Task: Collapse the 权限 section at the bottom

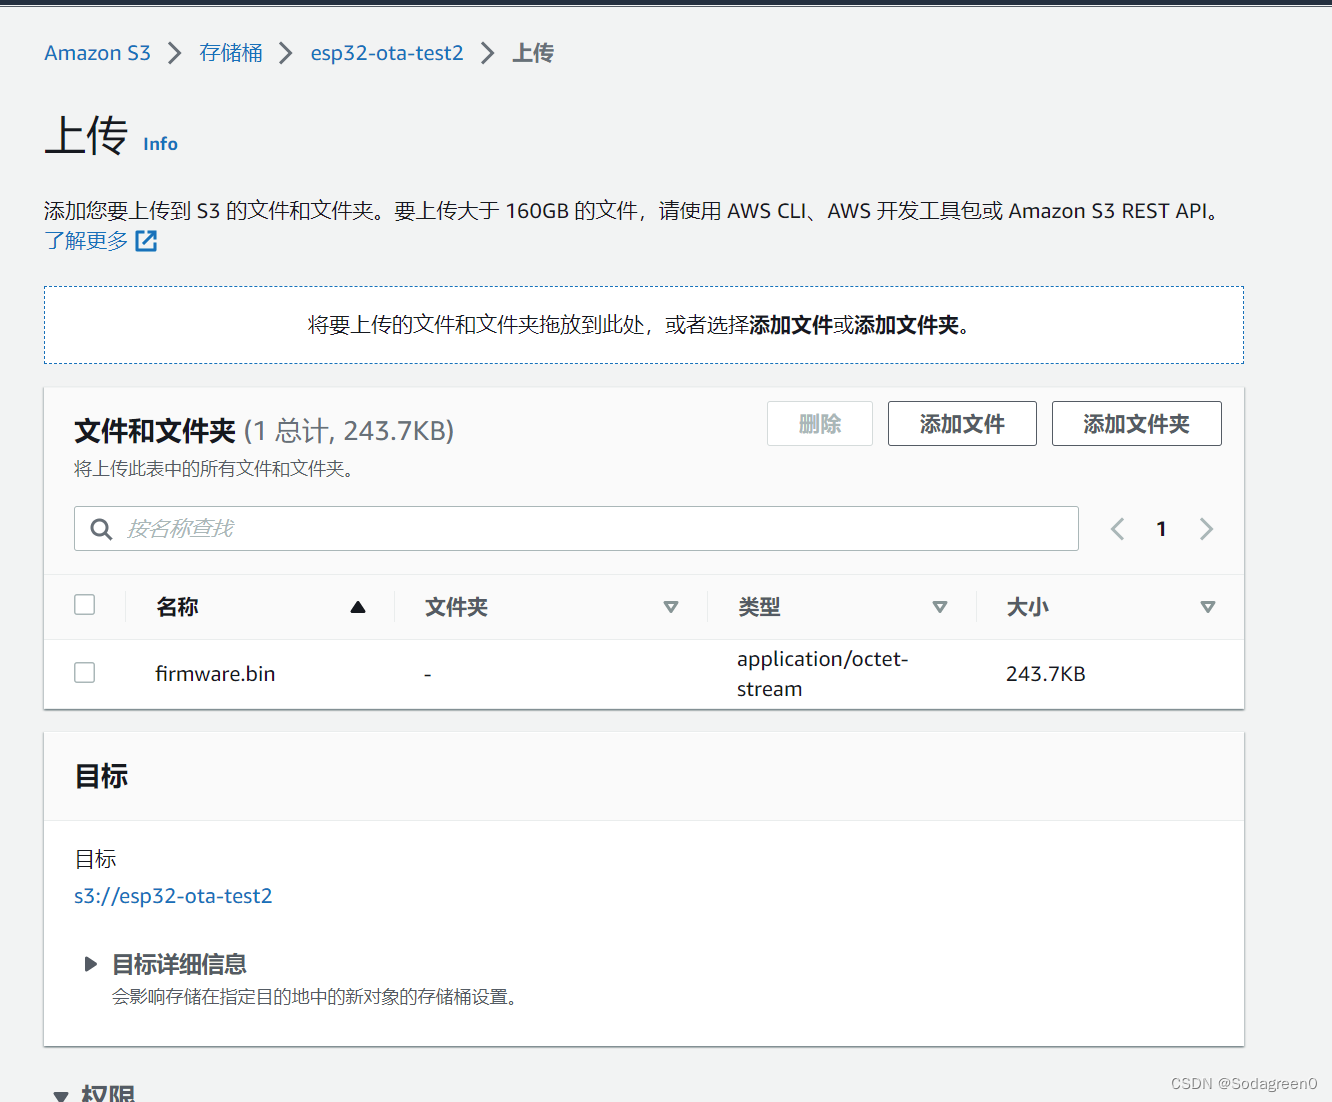Action: (61, 1093)
